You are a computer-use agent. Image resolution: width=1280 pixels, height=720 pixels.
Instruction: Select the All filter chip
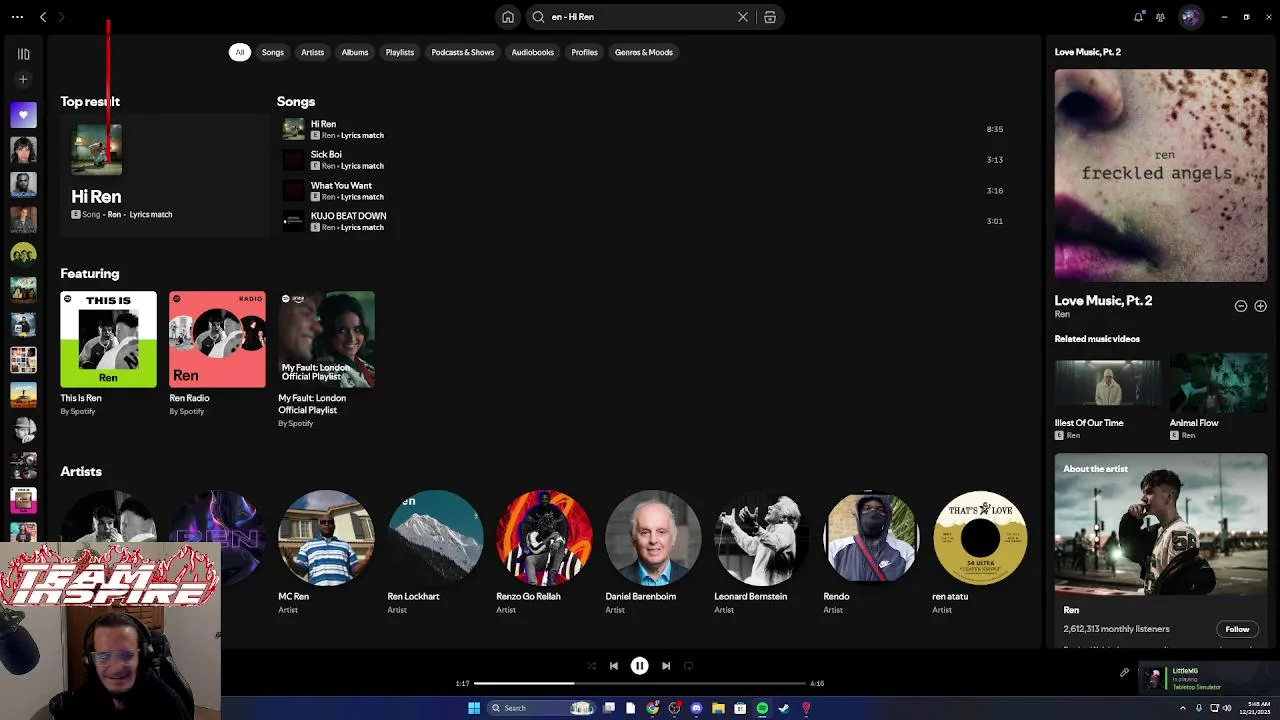(x=239, y=52)
